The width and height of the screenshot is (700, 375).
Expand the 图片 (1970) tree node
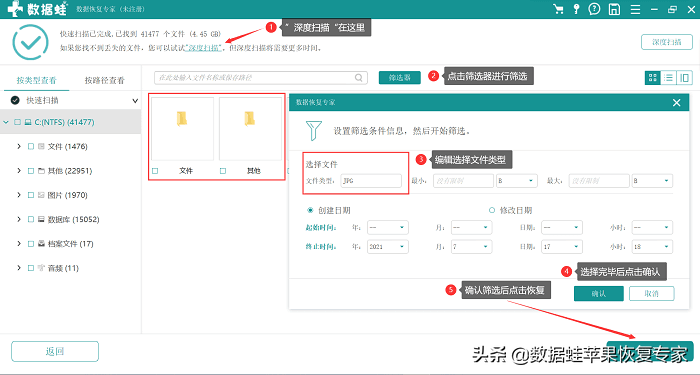coord(19,195)
